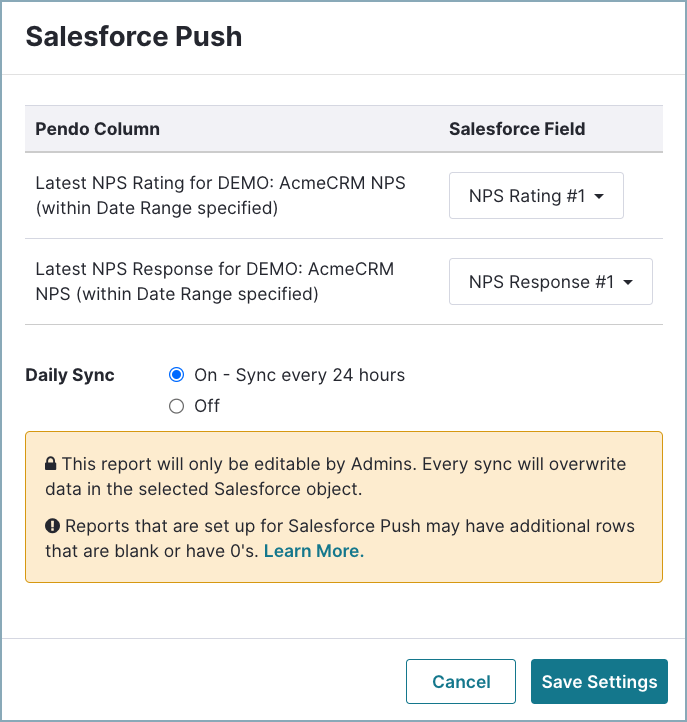Open the NPS Response #1 dropdown
687x722 pixels.
click(x=551, y=281)
